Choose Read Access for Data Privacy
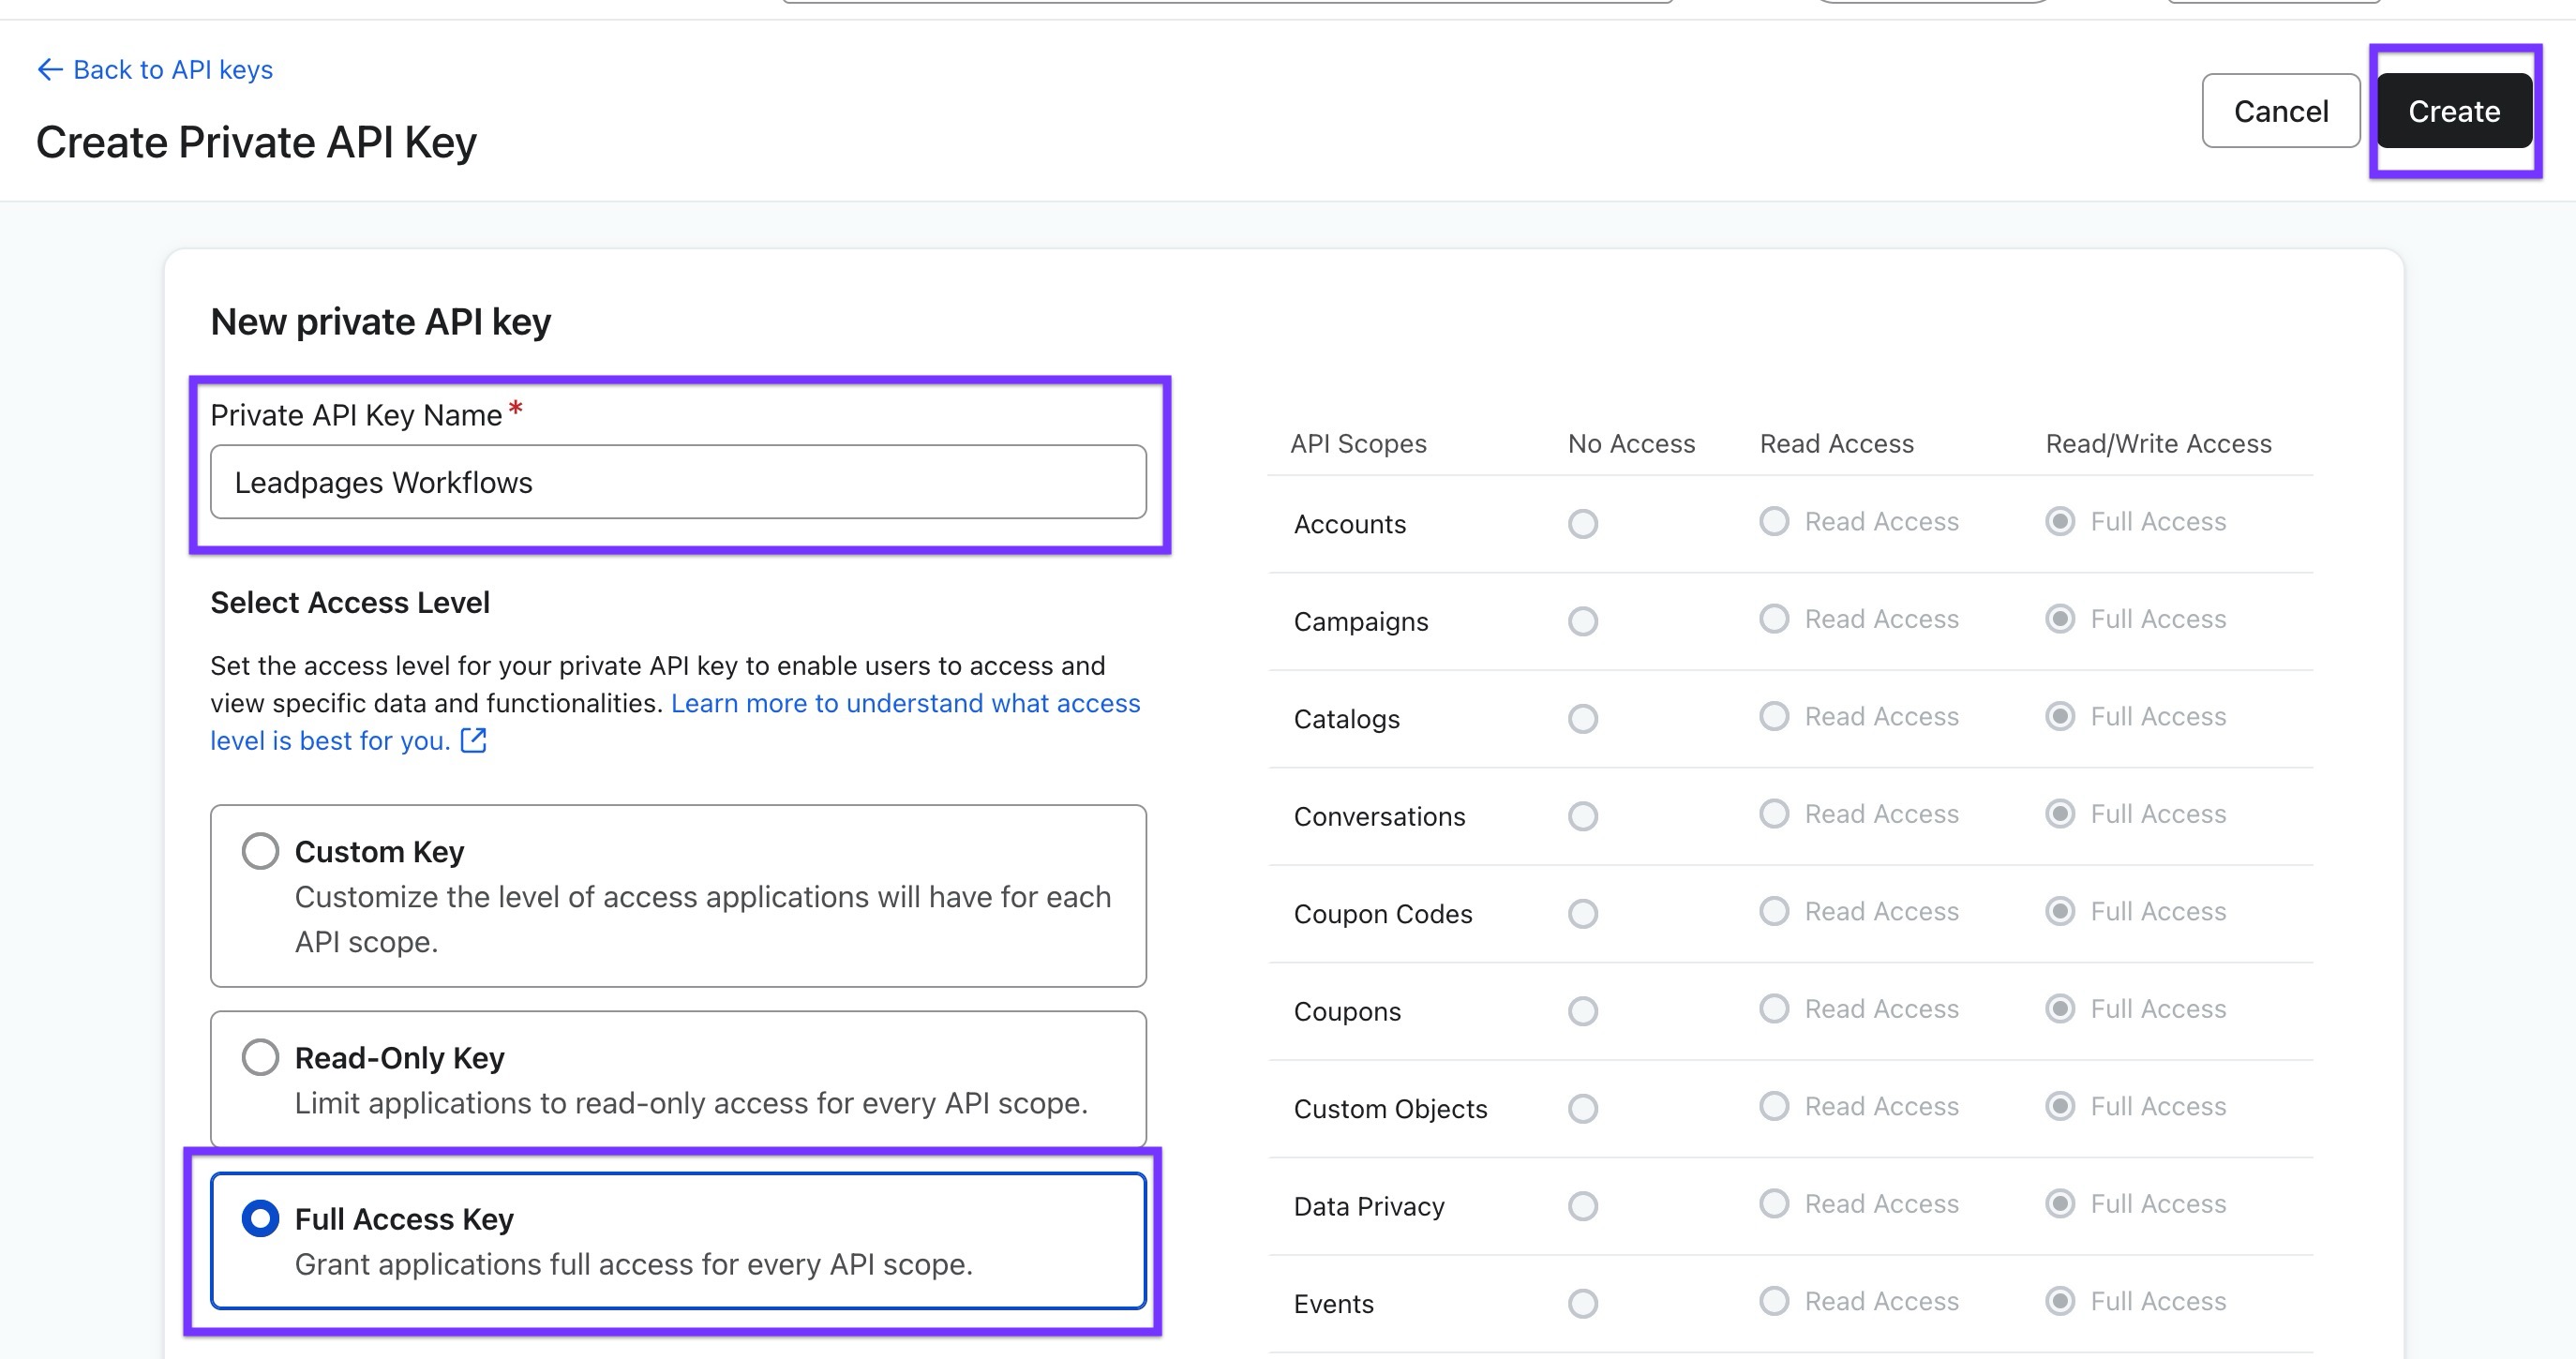This screenshot has height=1359, width=2576. (1774, 1204)
